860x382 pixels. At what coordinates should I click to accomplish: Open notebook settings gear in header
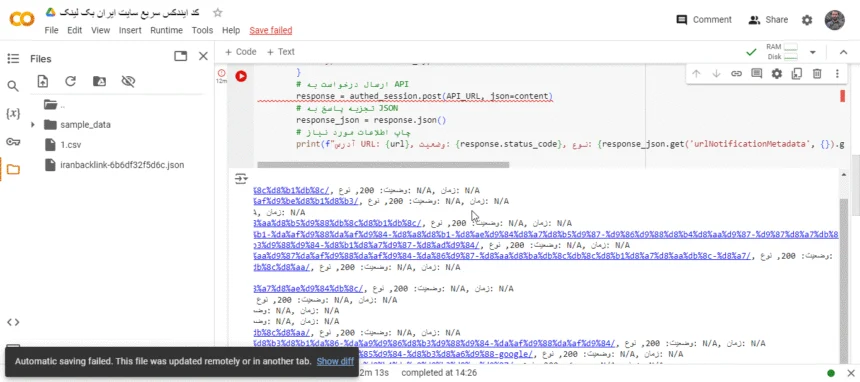[807, 20]
